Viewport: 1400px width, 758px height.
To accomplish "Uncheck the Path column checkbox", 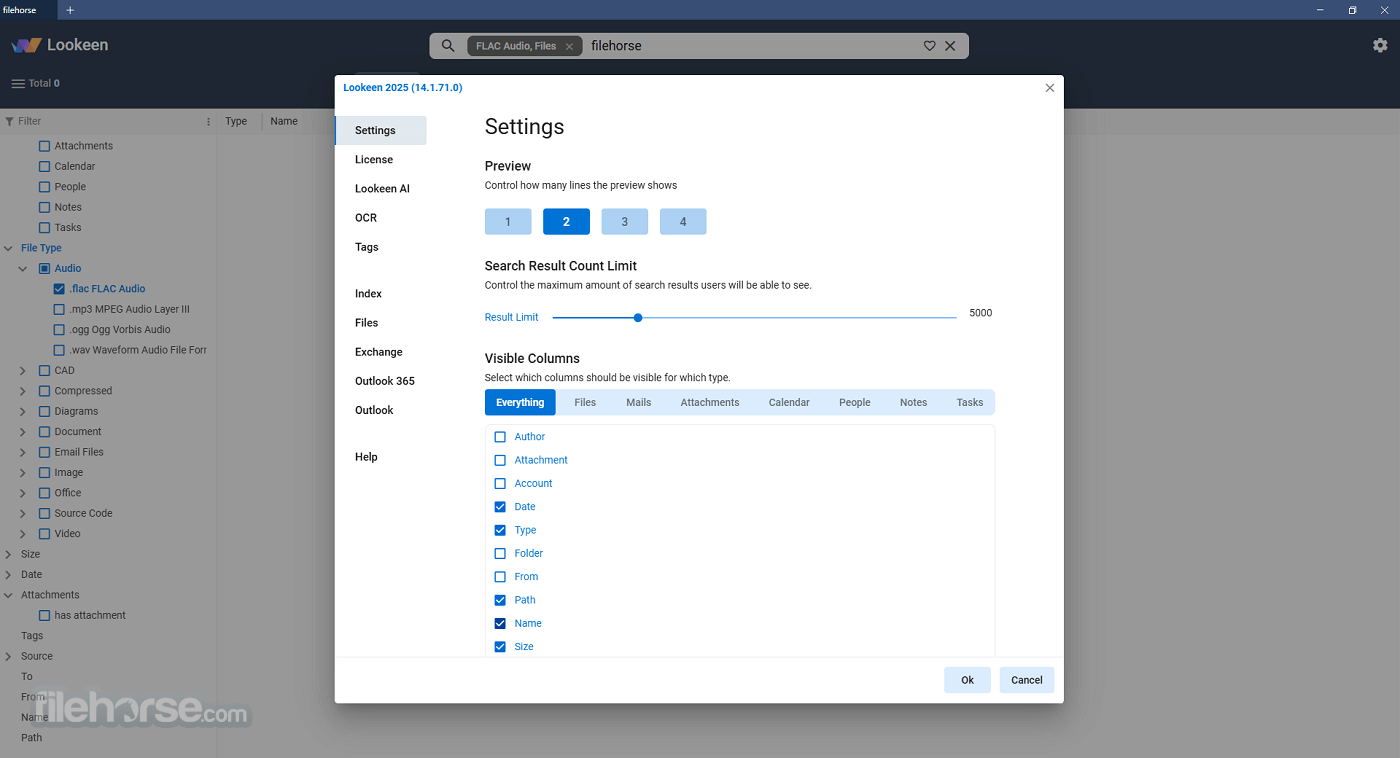I will point(500,600).
